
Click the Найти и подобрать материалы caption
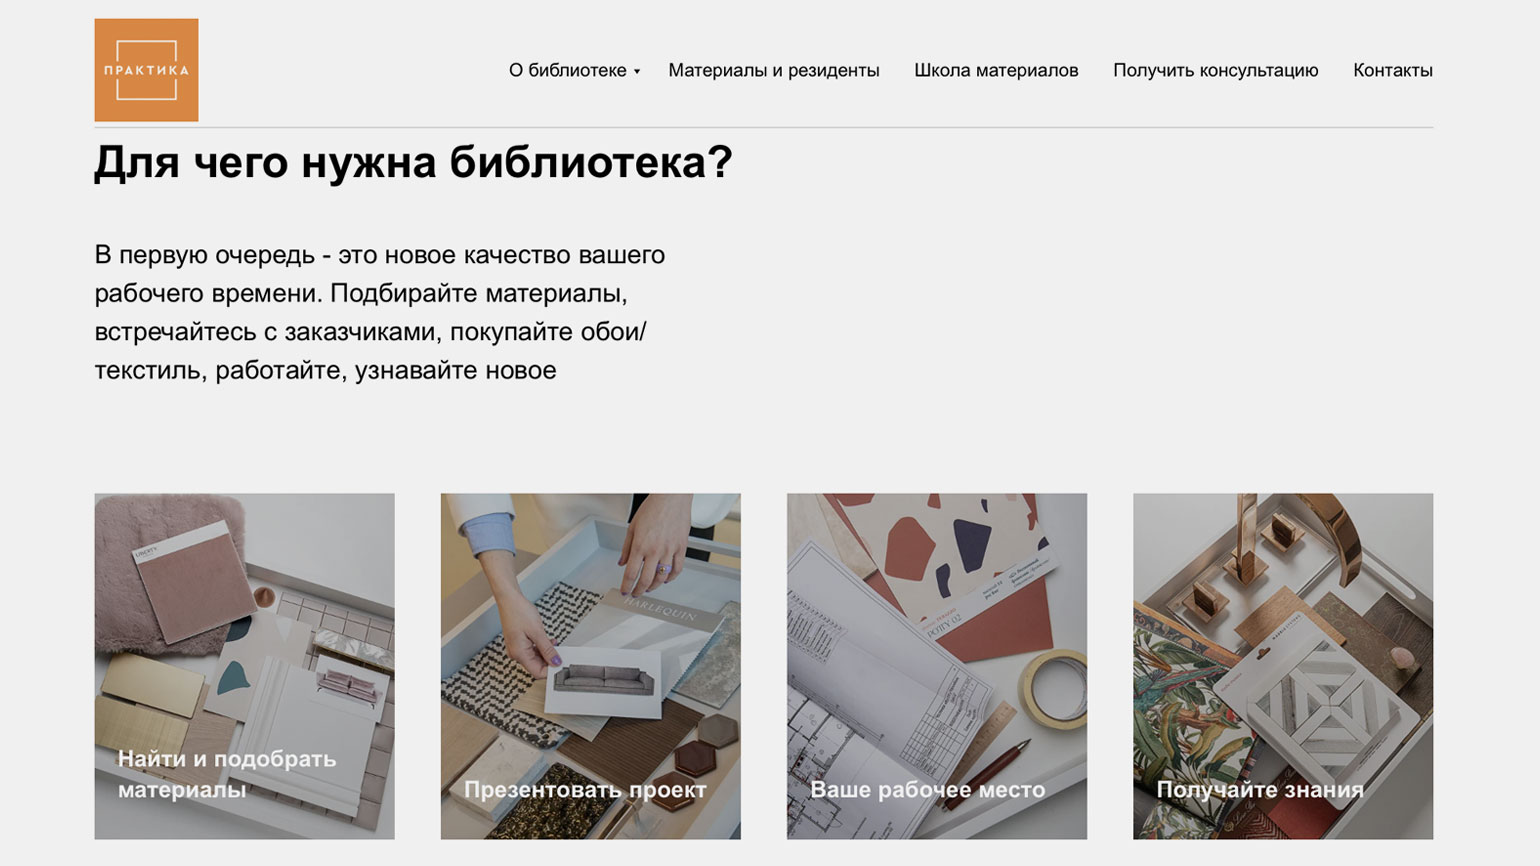coord(227,774)
